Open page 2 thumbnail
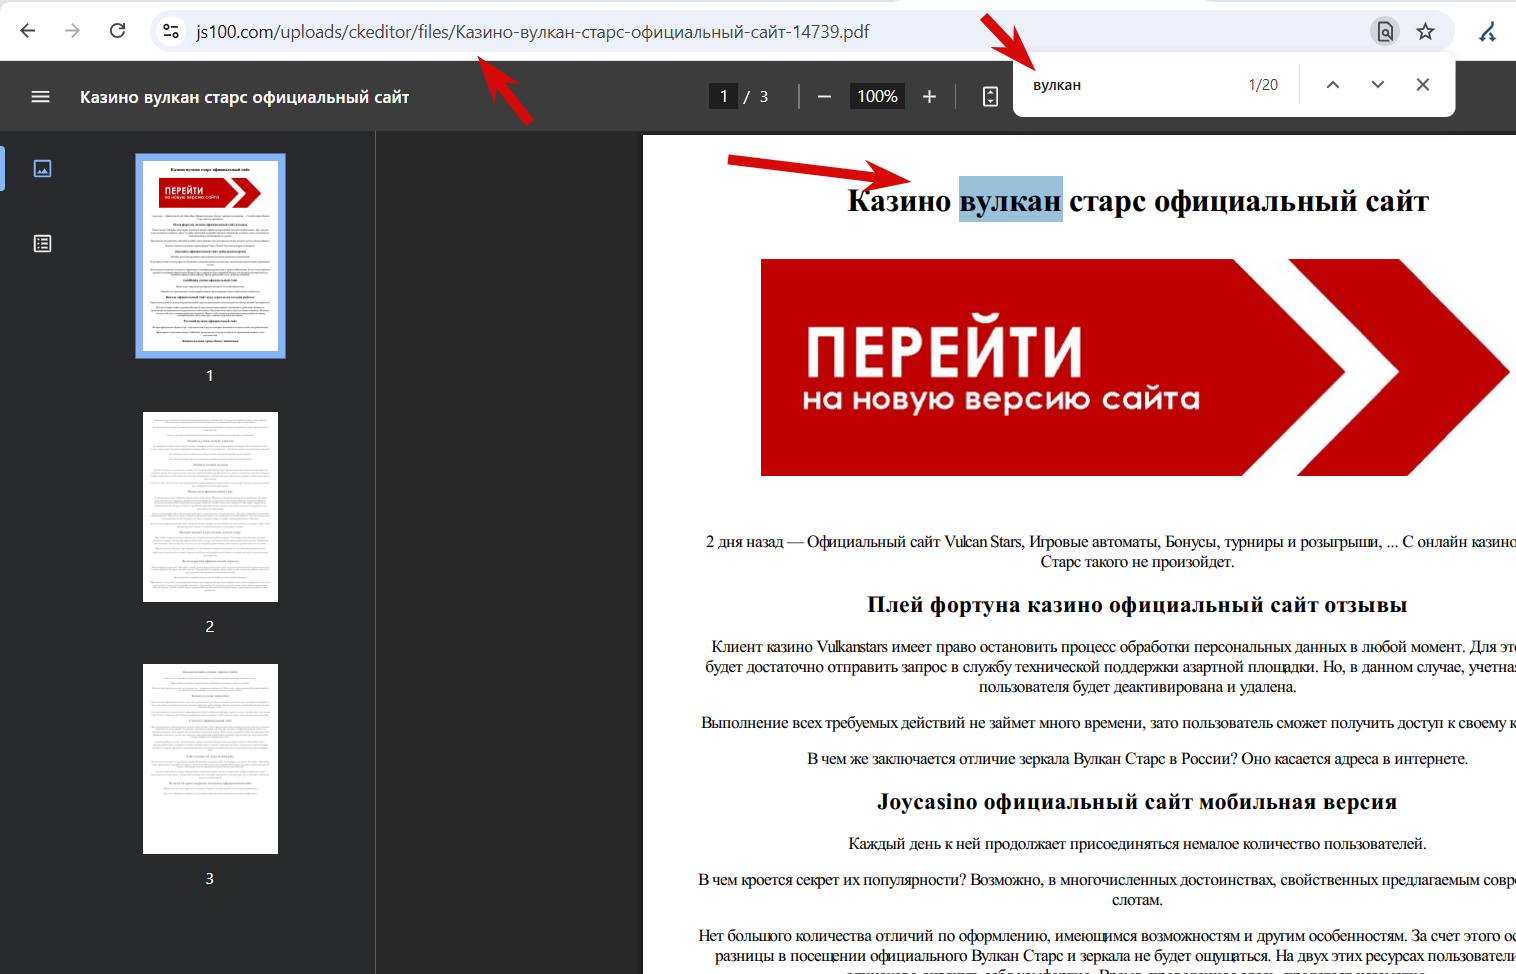The width and height of the screenshot is (1516, 974). pyautogui.click(x=210, y=507)
